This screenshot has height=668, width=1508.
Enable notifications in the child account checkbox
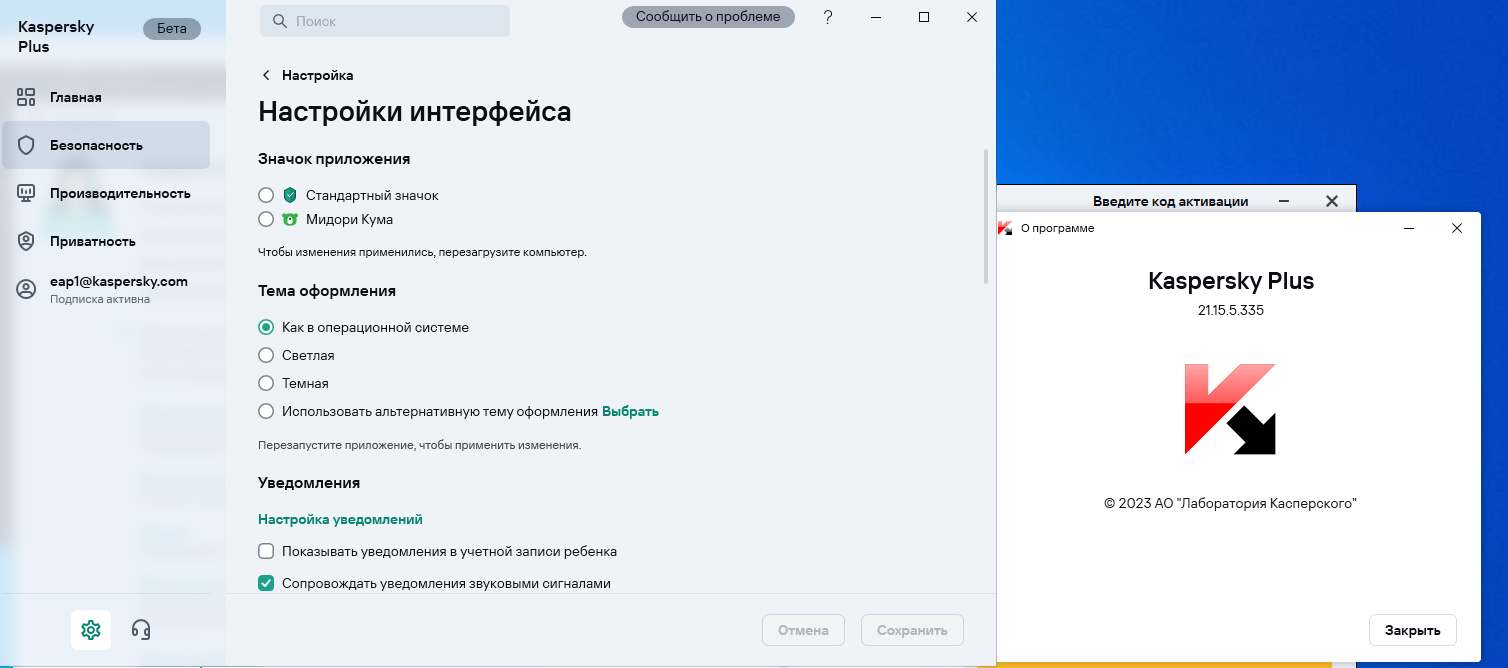(x=266, y=551)
